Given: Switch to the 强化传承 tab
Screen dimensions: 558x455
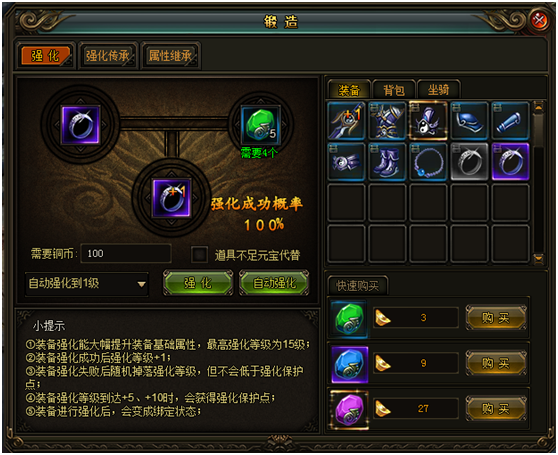Looking at the screenshot, I should pos(108,56).
